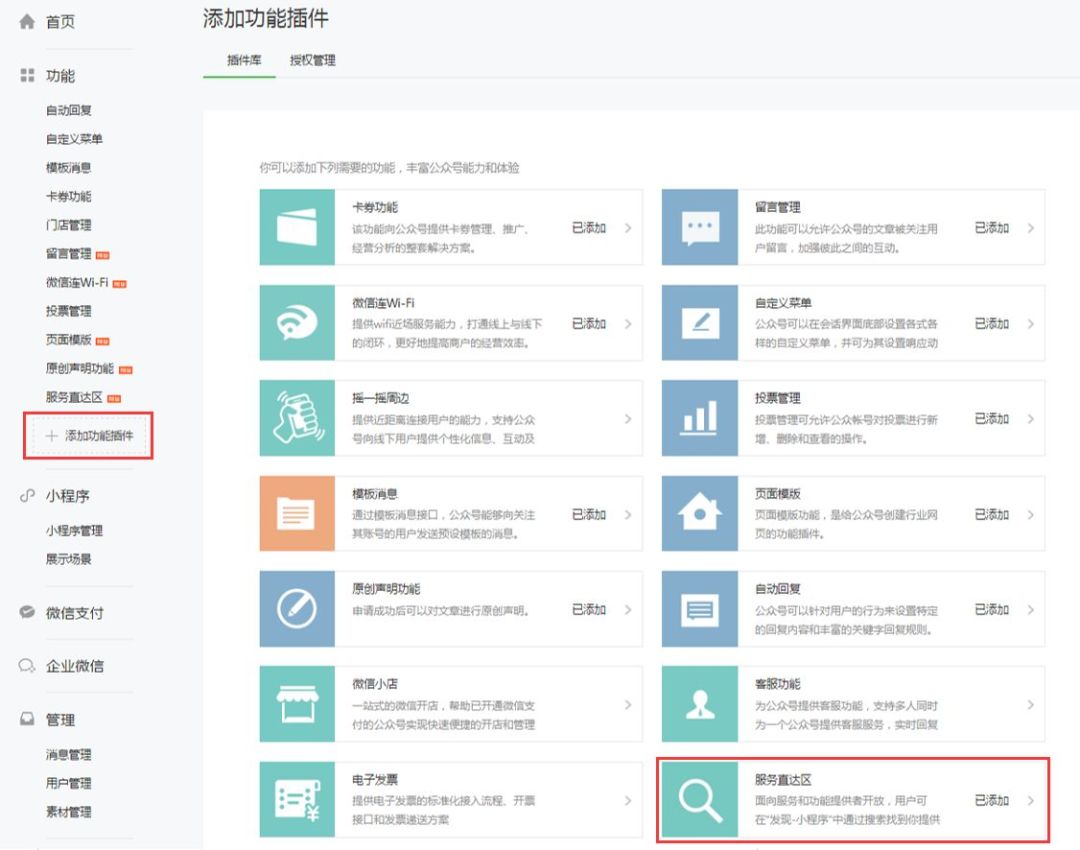Open 消息管理 under 管理

[69, 754]
